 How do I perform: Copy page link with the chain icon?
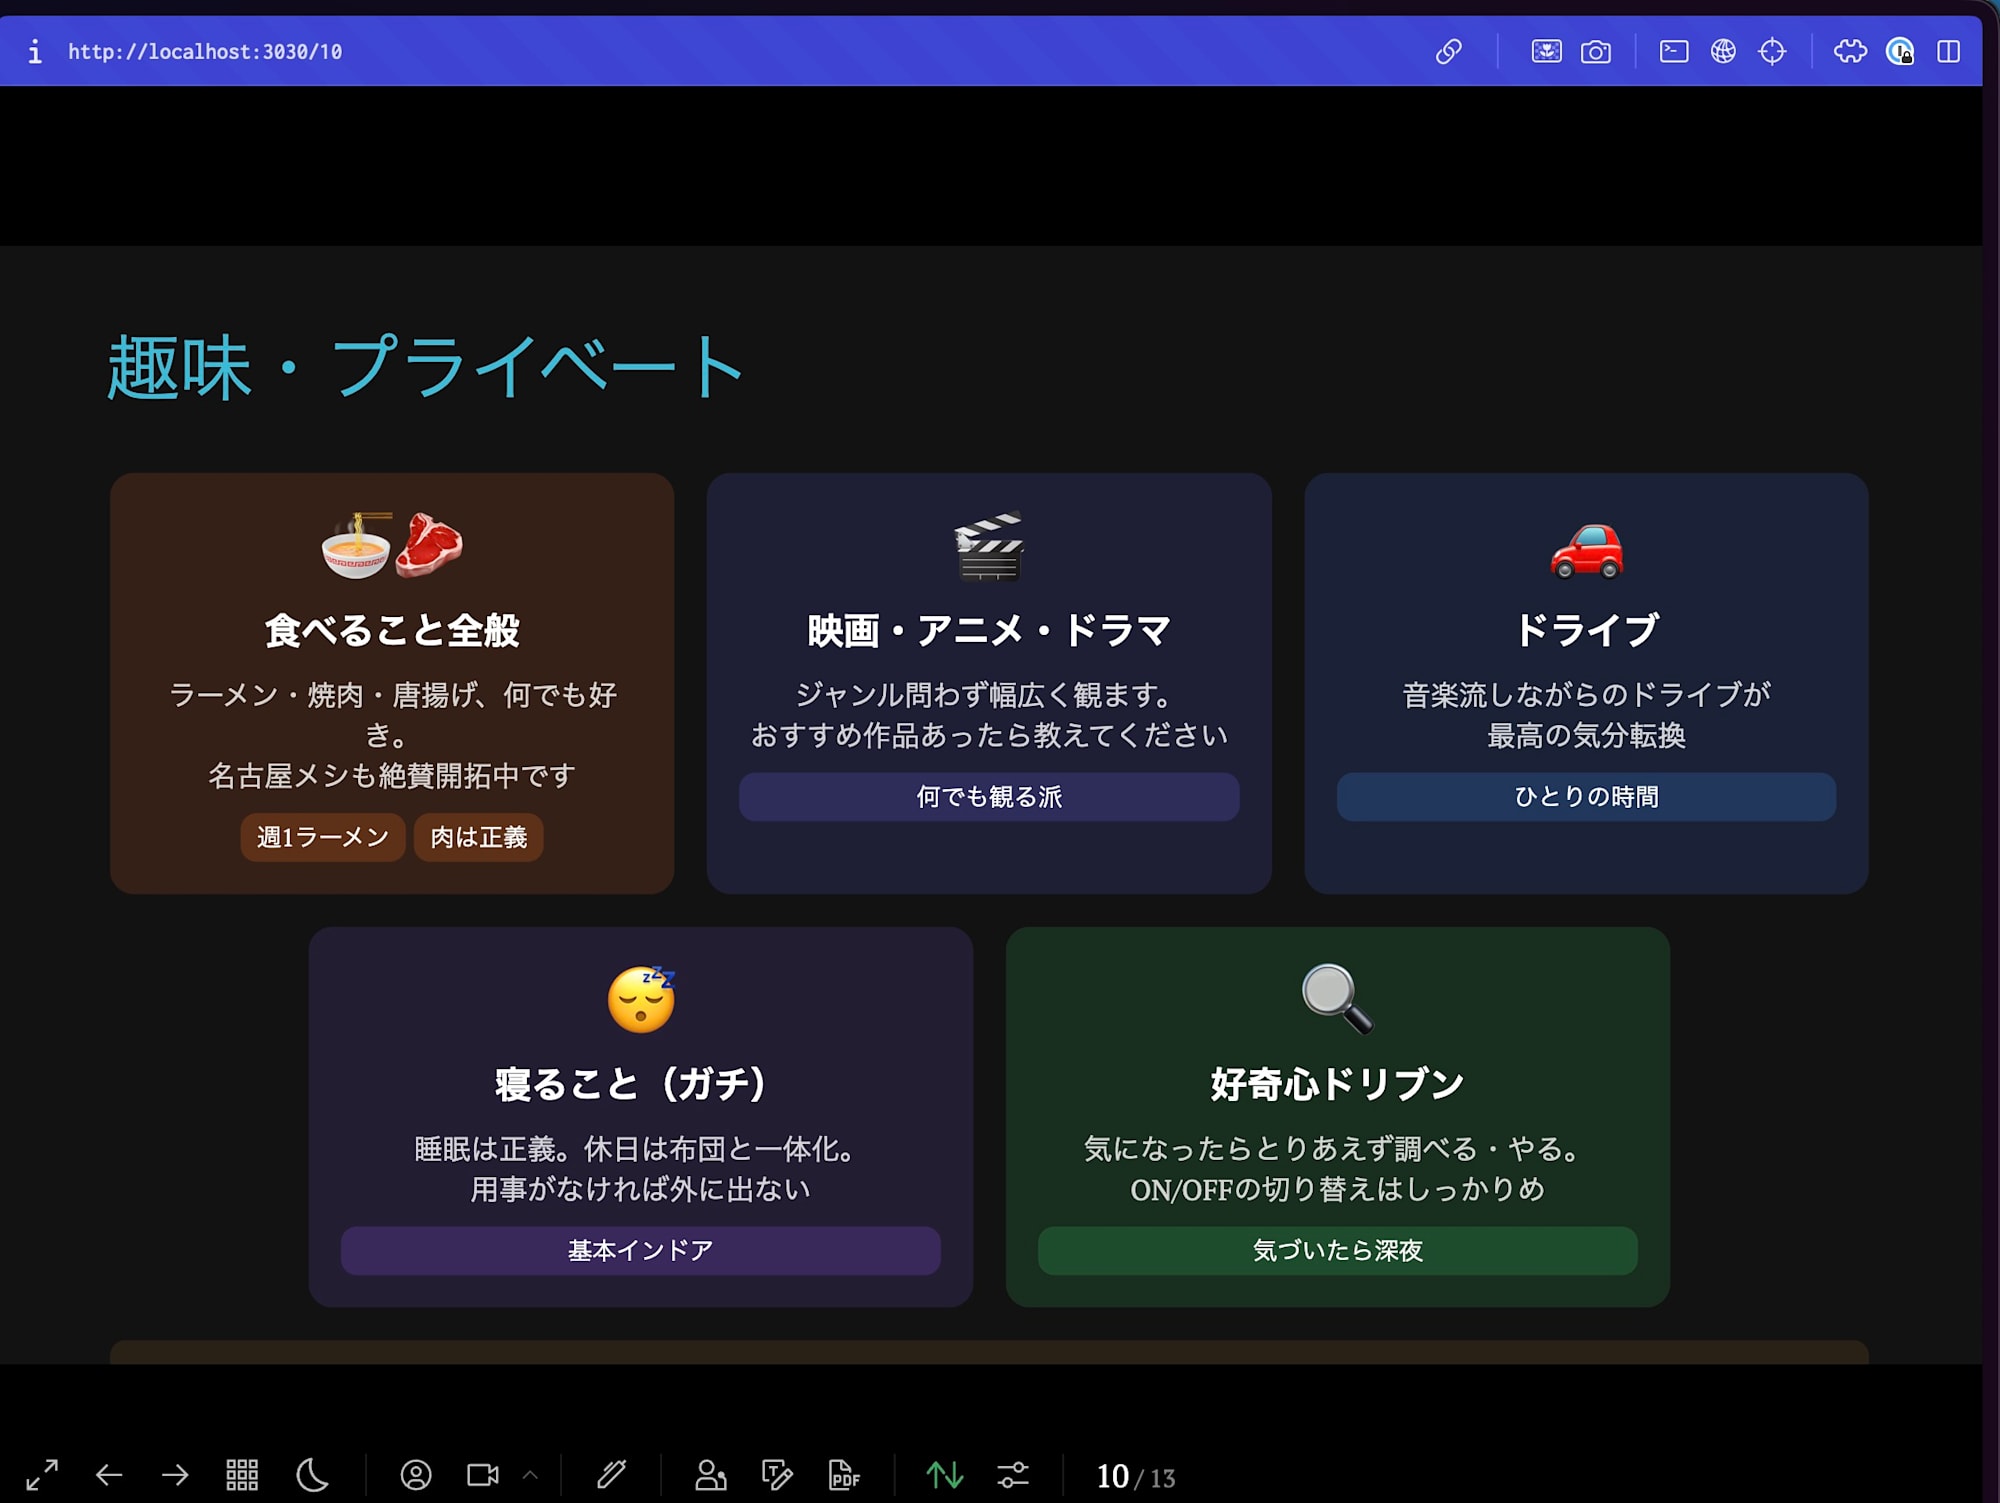click(1449, 51)
